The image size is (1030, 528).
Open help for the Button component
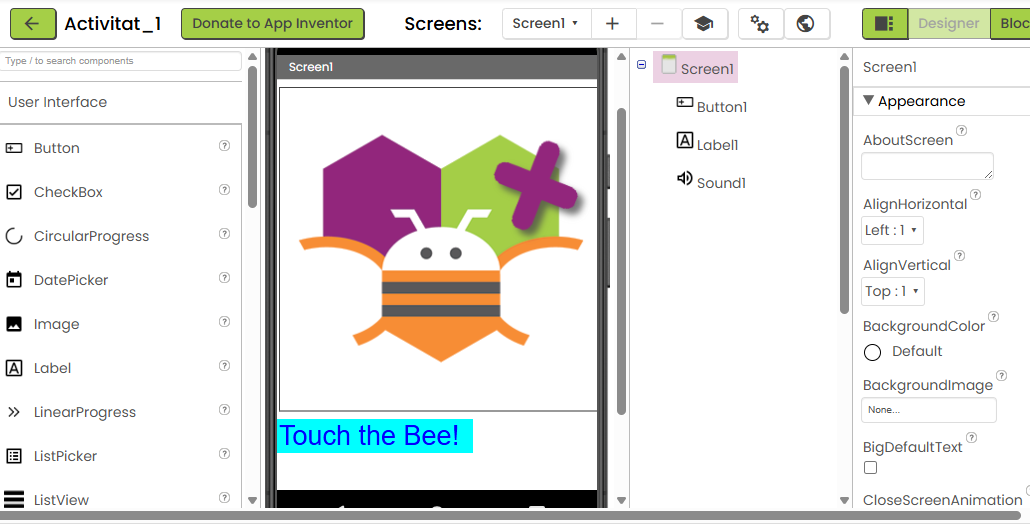(224, 146)
